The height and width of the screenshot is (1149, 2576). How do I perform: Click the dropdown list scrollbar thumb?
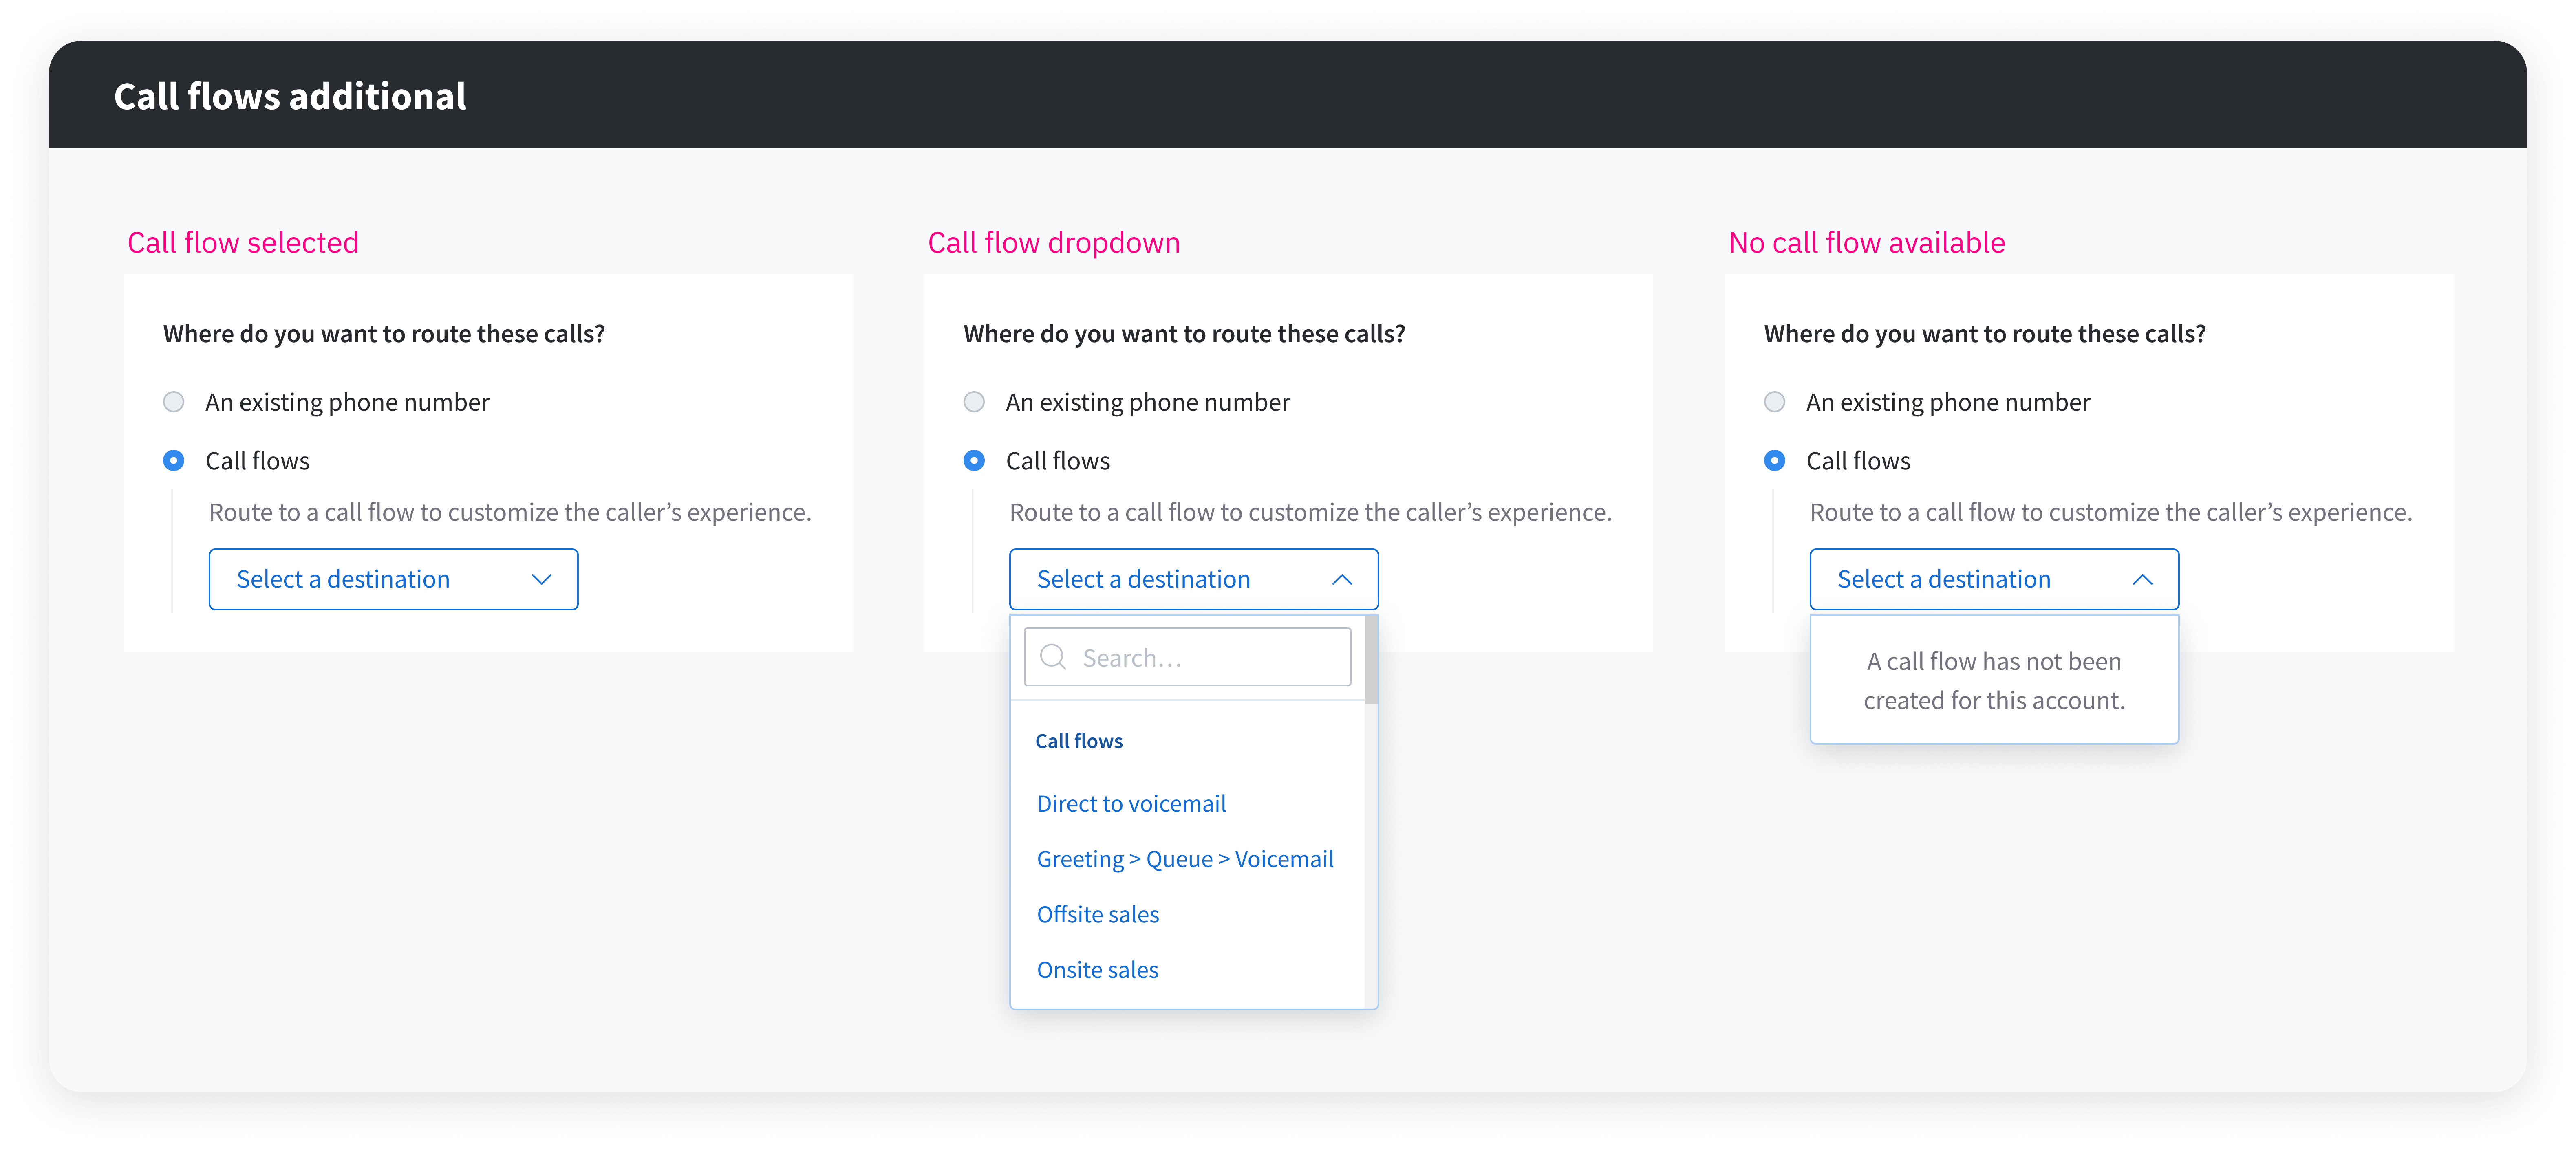pos(1371,660)
